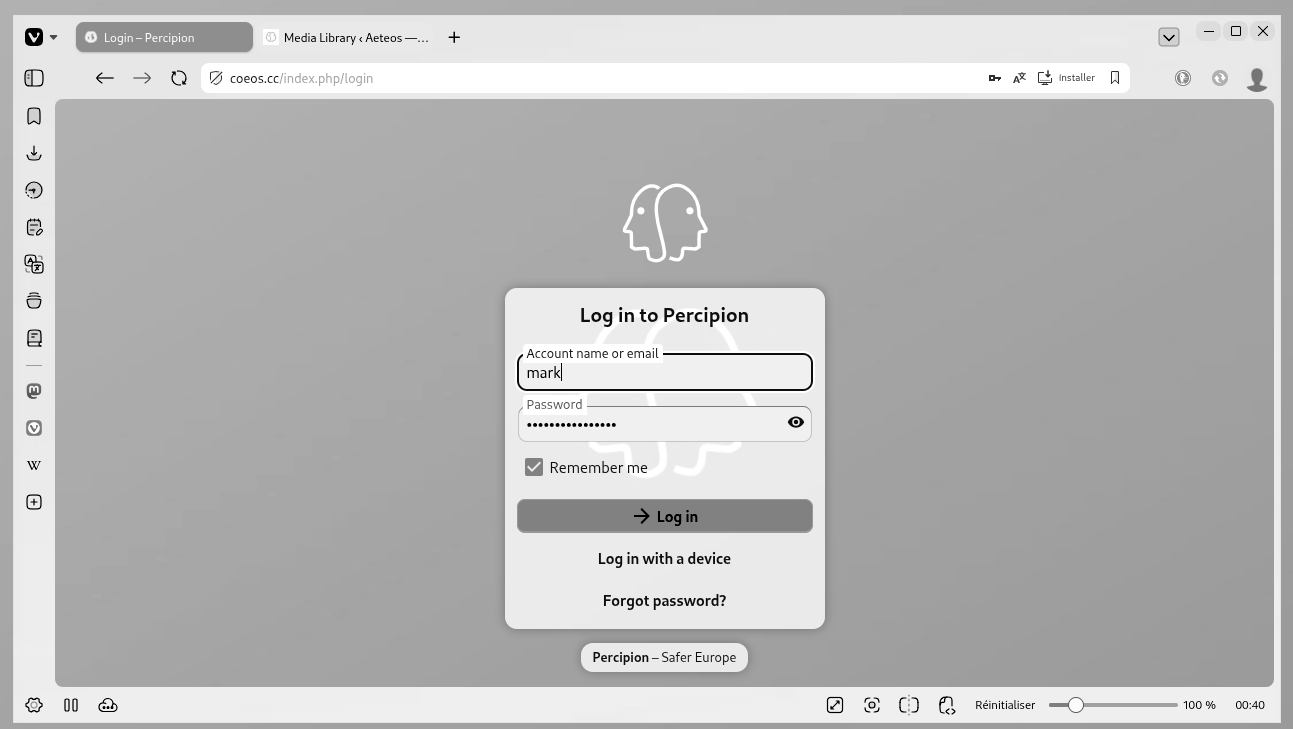Viewport: 1293px width, 729px height.
Task: Uncheck the Remember me checkbox
Action: coord(534,467)
